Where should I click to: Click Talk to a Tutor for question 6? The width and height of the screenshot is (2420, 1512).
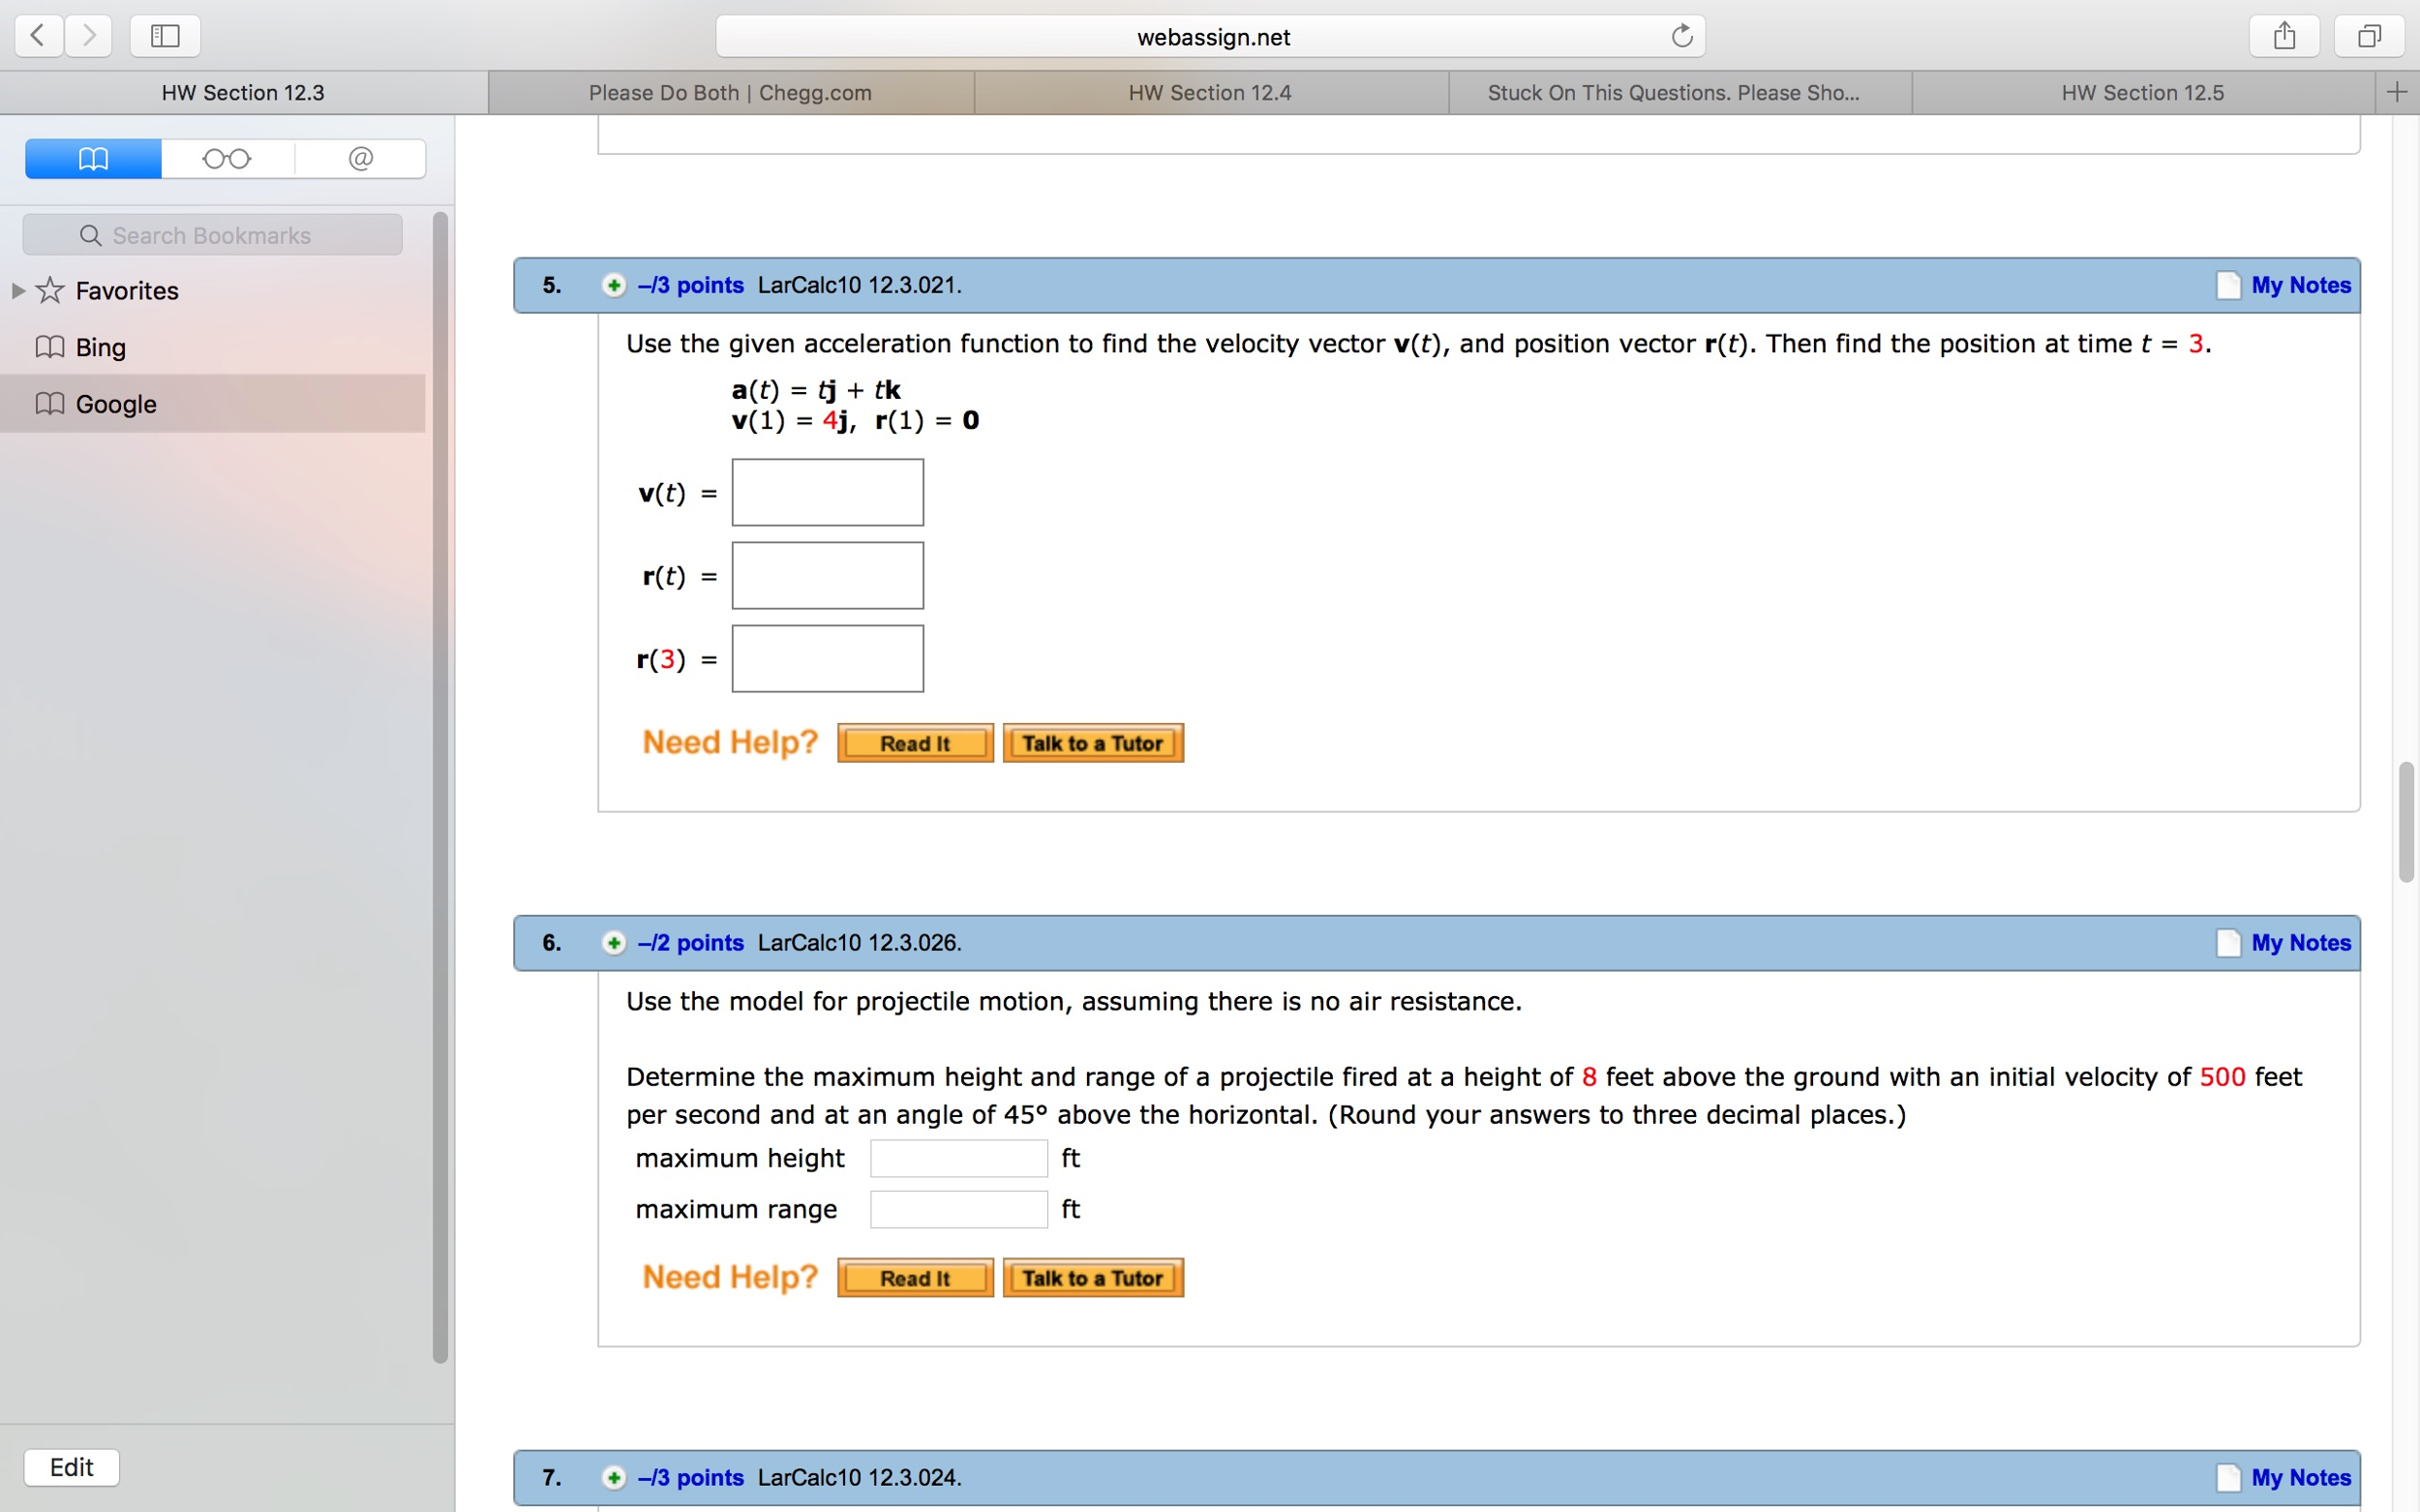click(x=1093, y=1278)
